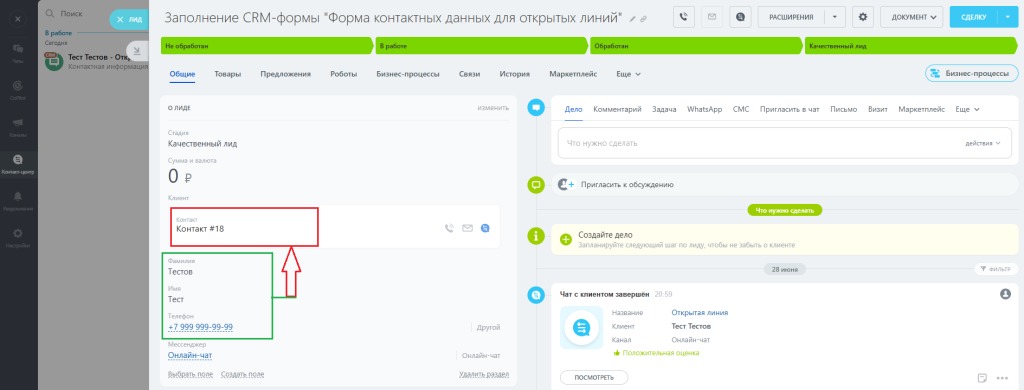Click the Создать поле link
The image size is (1024, 390).
242,374
